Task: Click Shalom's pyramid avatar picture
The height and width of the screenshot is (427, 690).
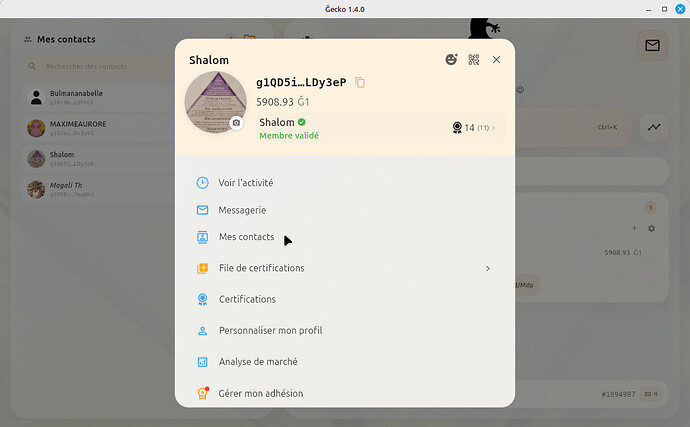Action: [216, 102]
